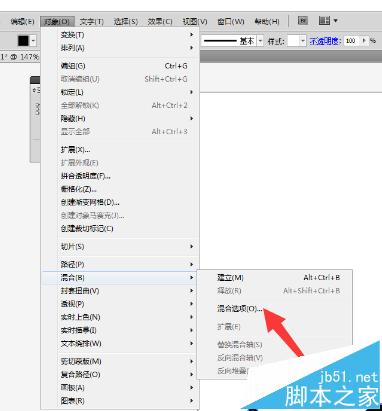Open the 视图(V) menu
Screen dimensions: 382x411
tap(195, 22)
